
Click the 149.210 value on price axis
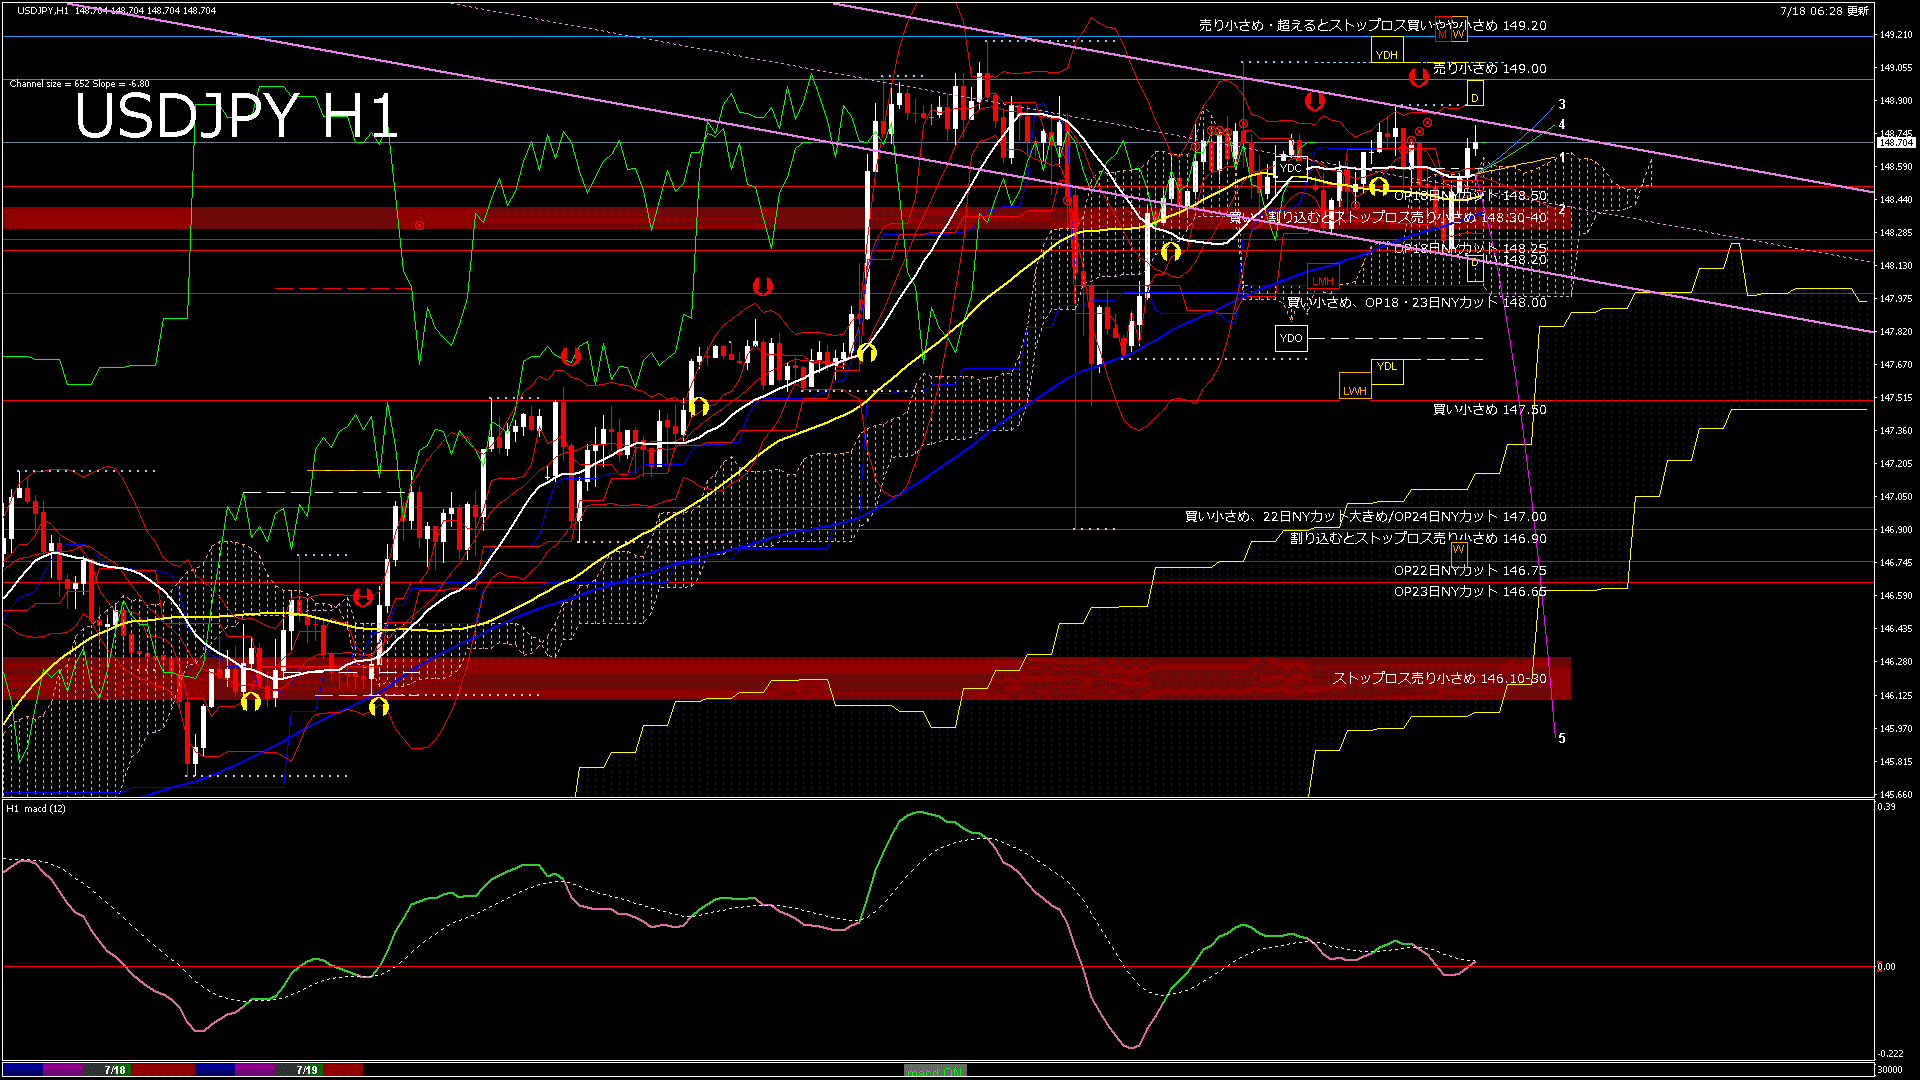pyautogui.click(x=1896, y=35)
